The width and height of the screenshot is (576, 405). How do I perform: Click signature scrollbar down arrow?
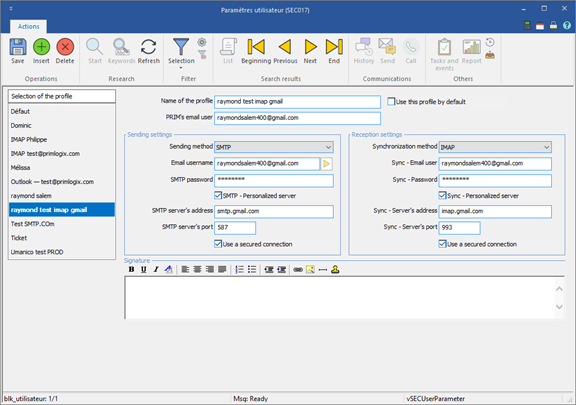[559, 307]
